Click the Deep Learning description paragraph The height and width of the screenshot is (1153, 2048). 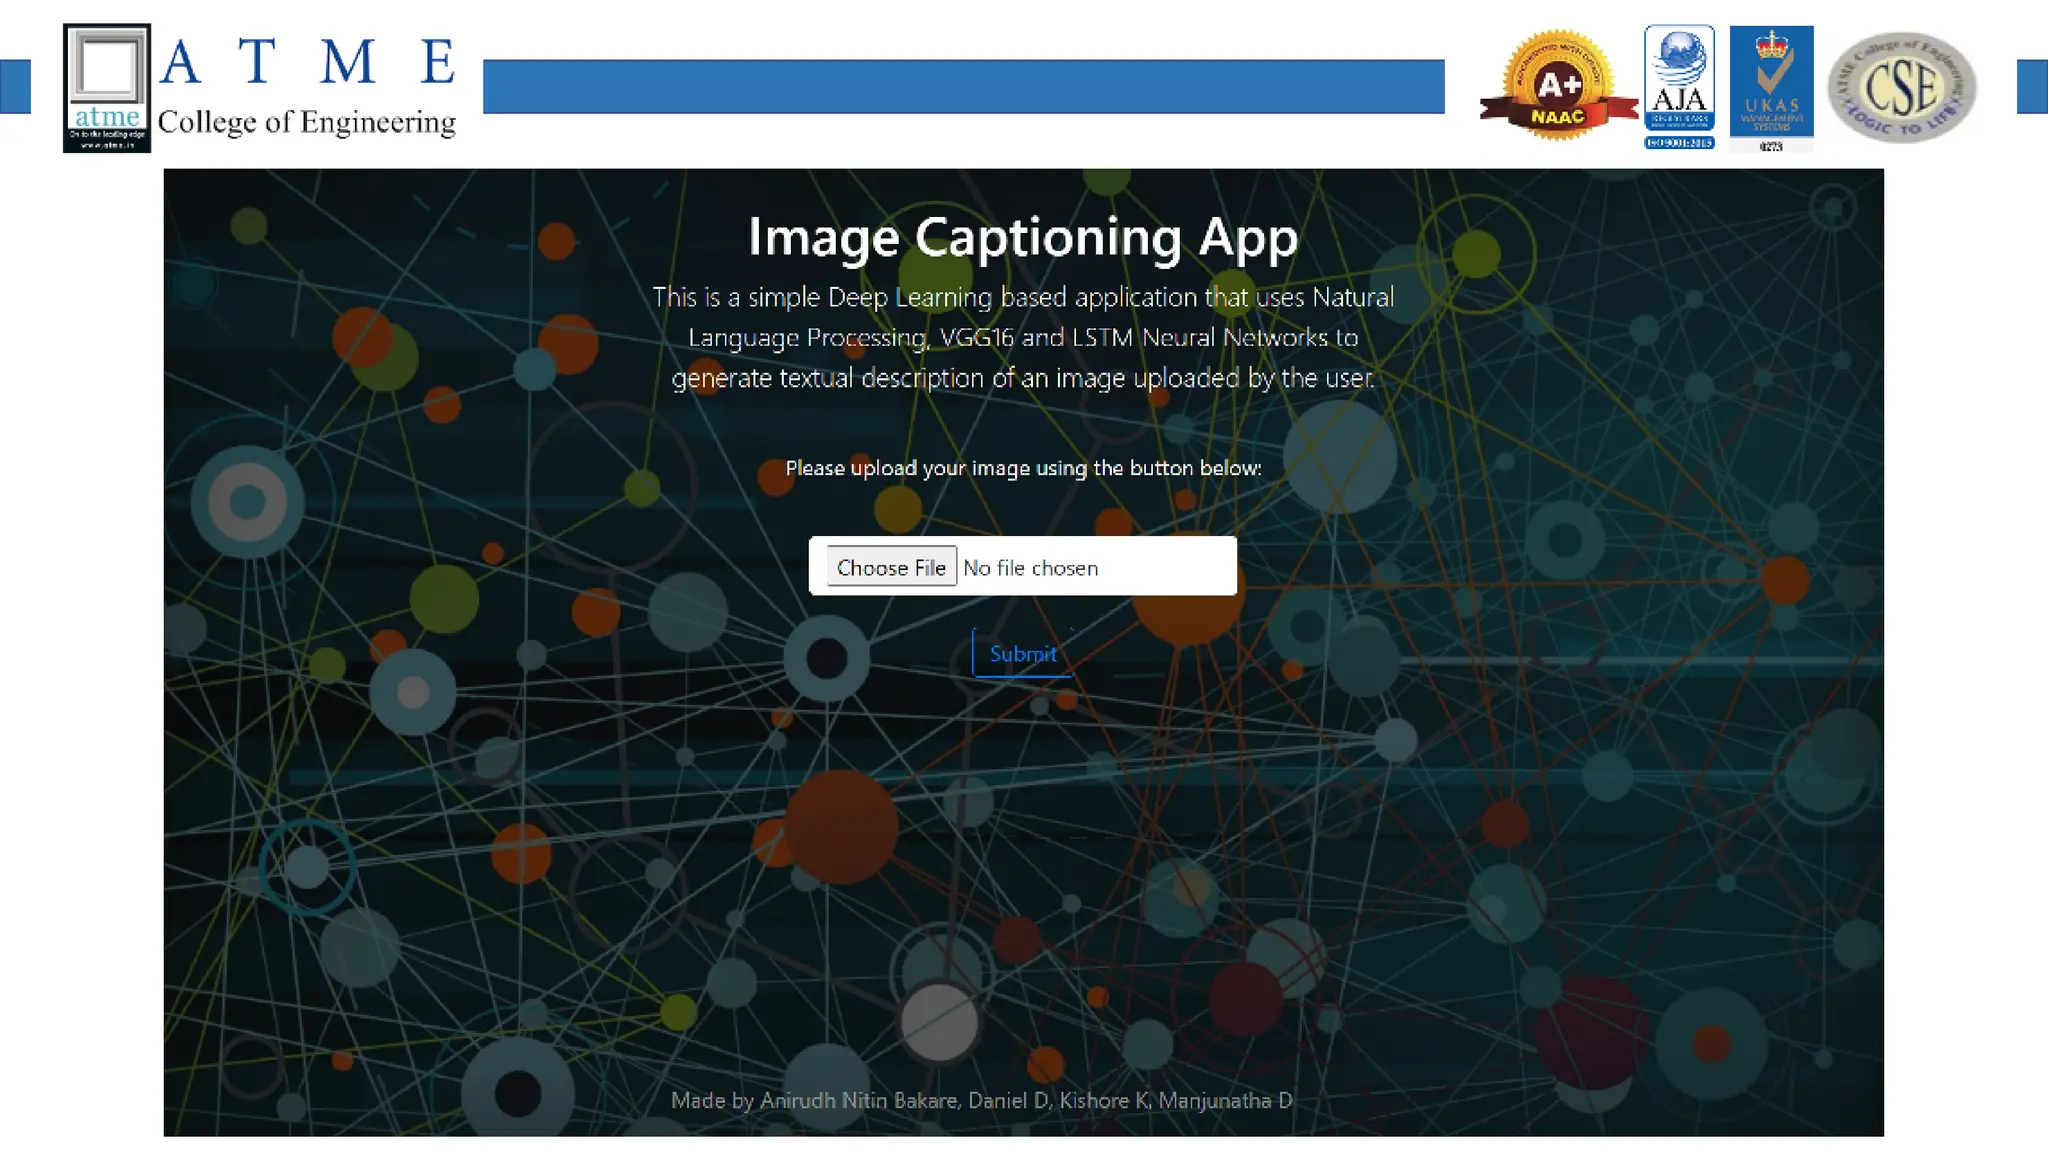point(1023,338)
